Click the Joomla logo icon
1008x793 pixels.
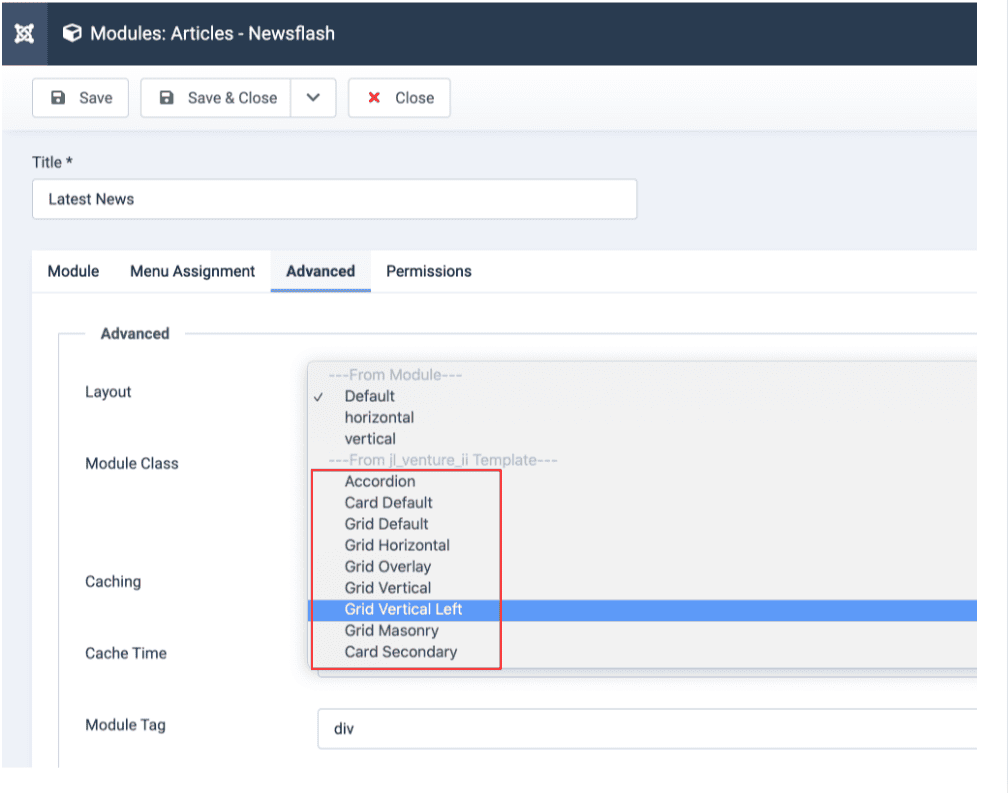(25, 33)
